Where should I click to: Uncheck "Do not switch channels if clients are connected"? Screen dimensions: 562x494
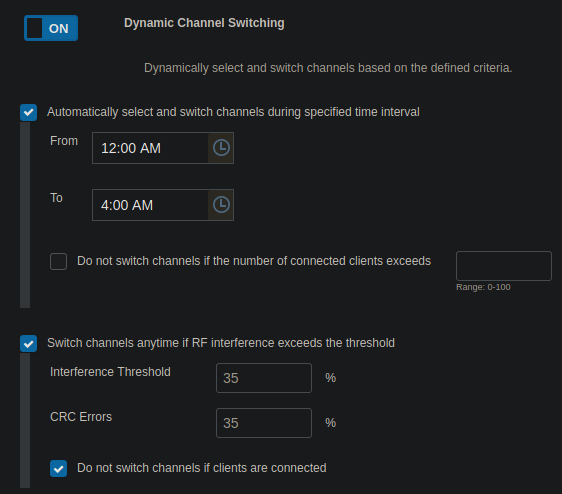pyautogui.click(x=58, y=469)
